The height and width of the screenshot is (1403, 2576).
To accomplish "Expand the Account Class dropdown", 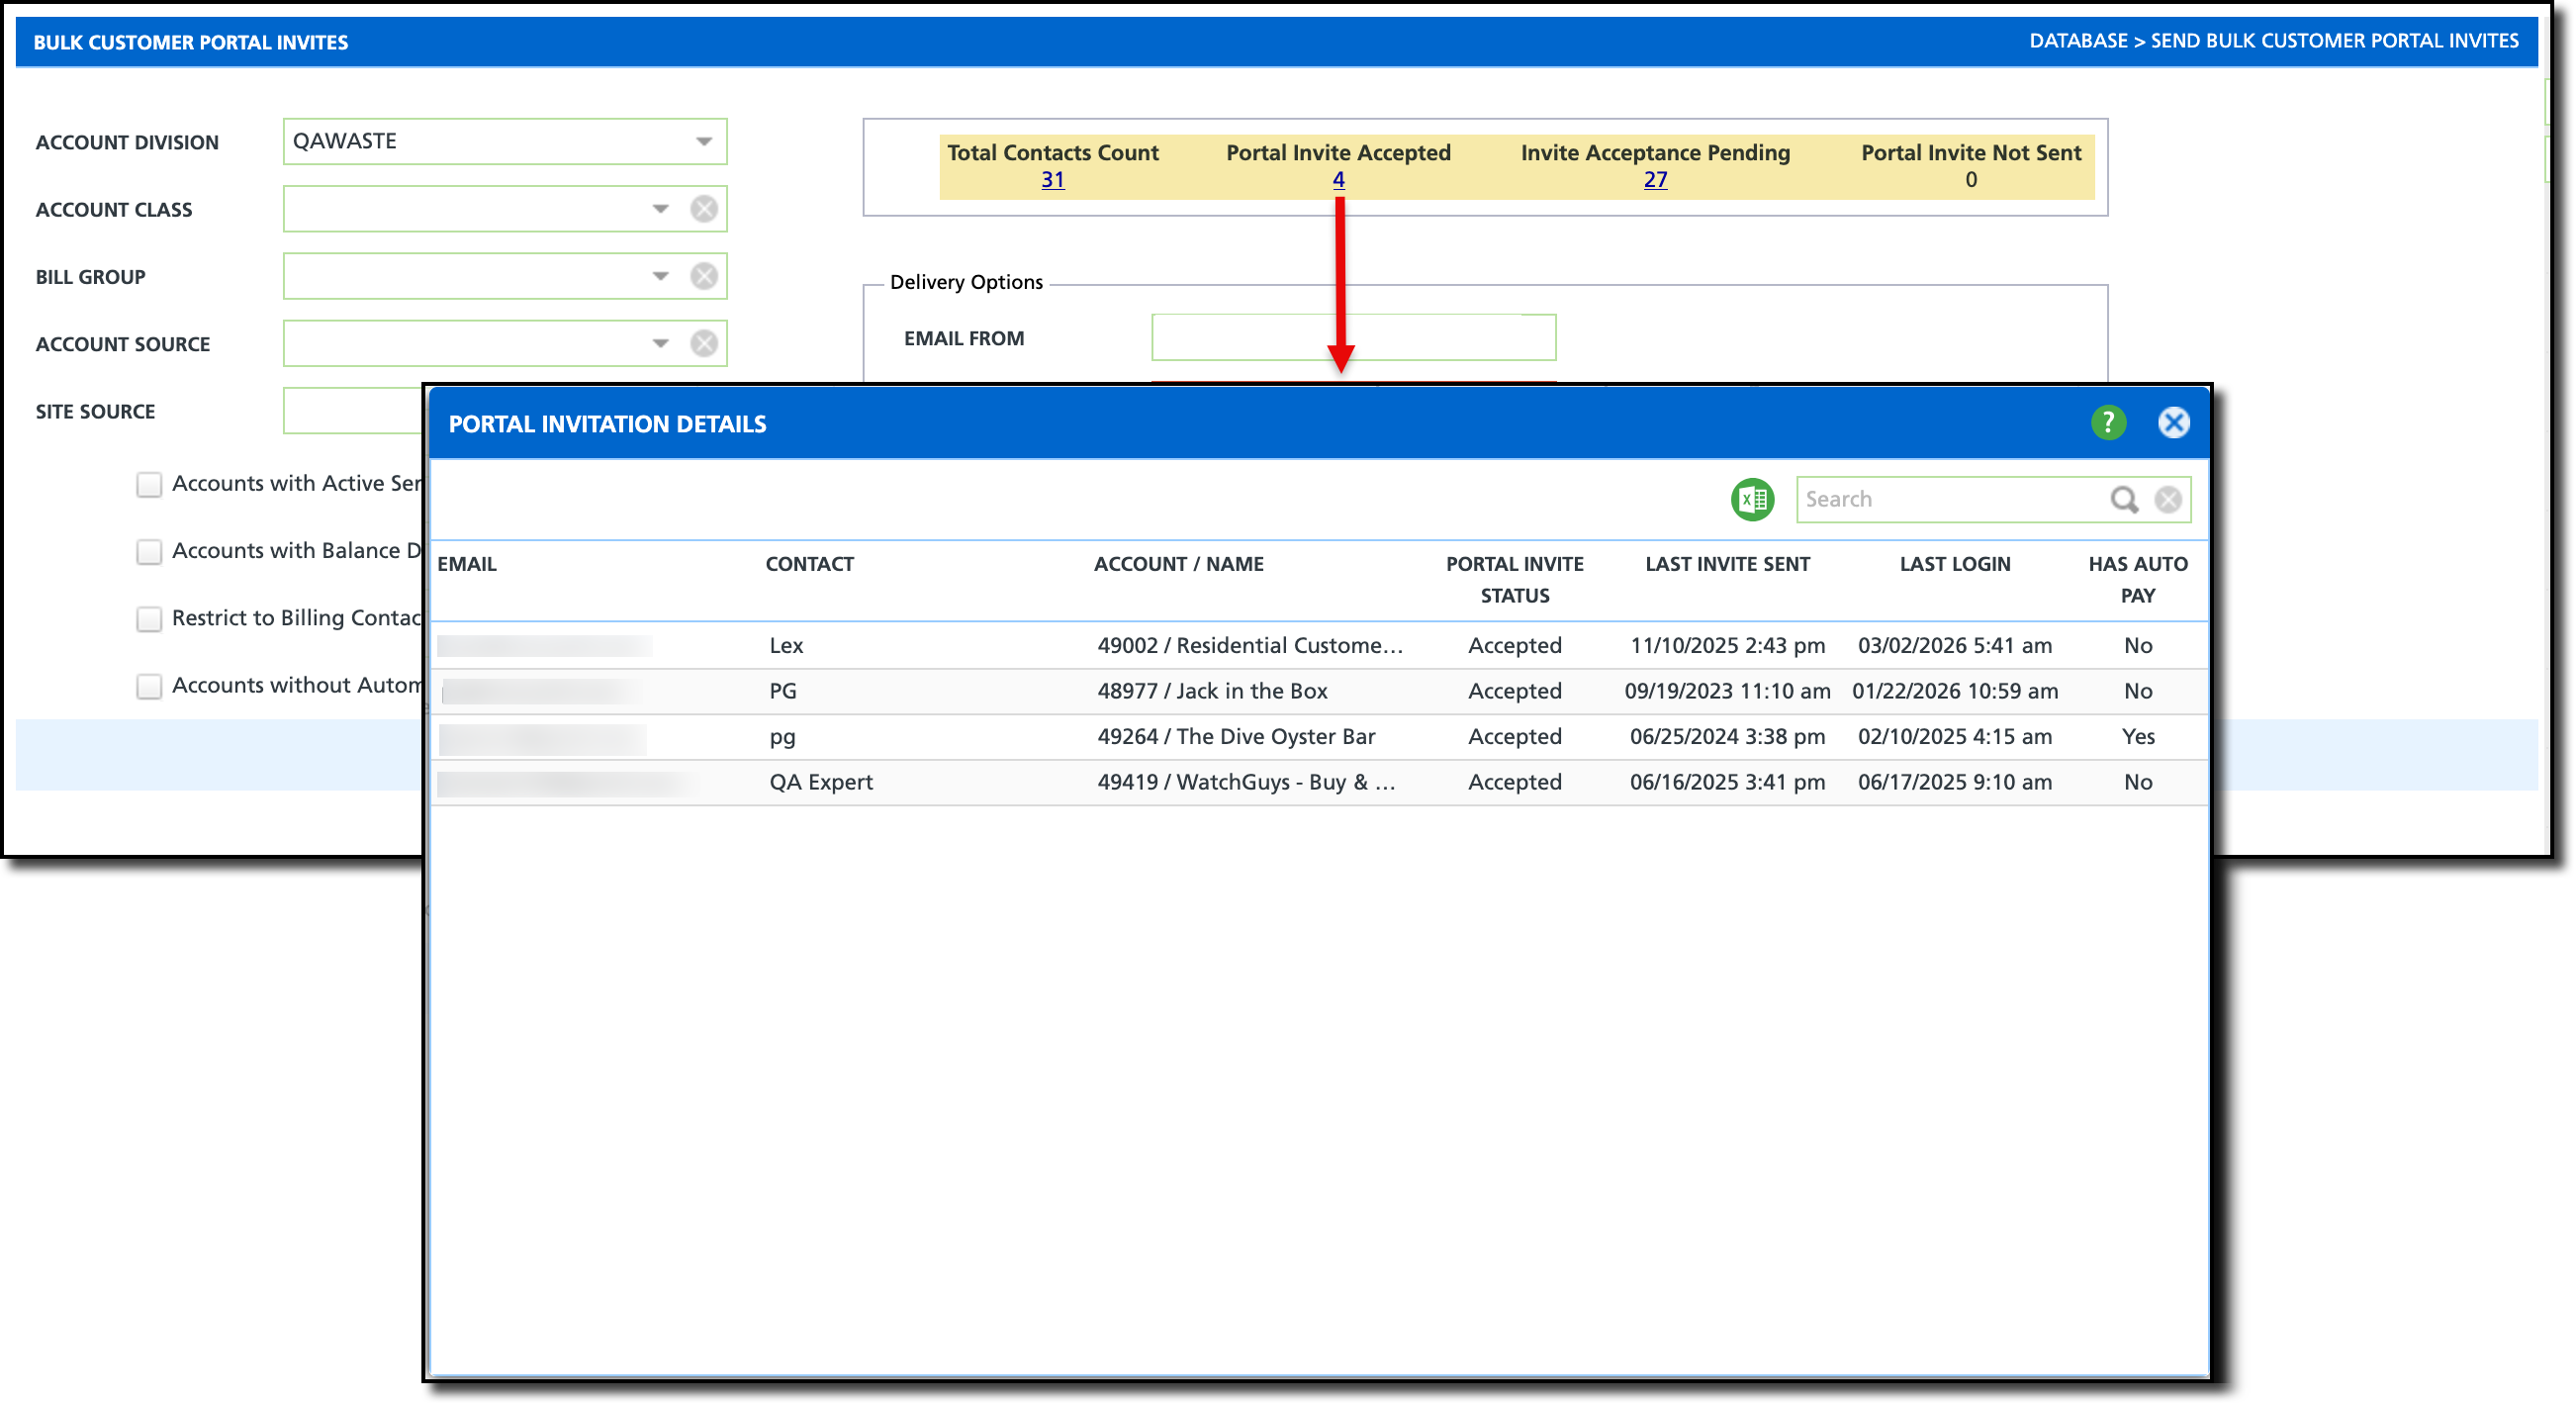I will click(x=660, y=209).
